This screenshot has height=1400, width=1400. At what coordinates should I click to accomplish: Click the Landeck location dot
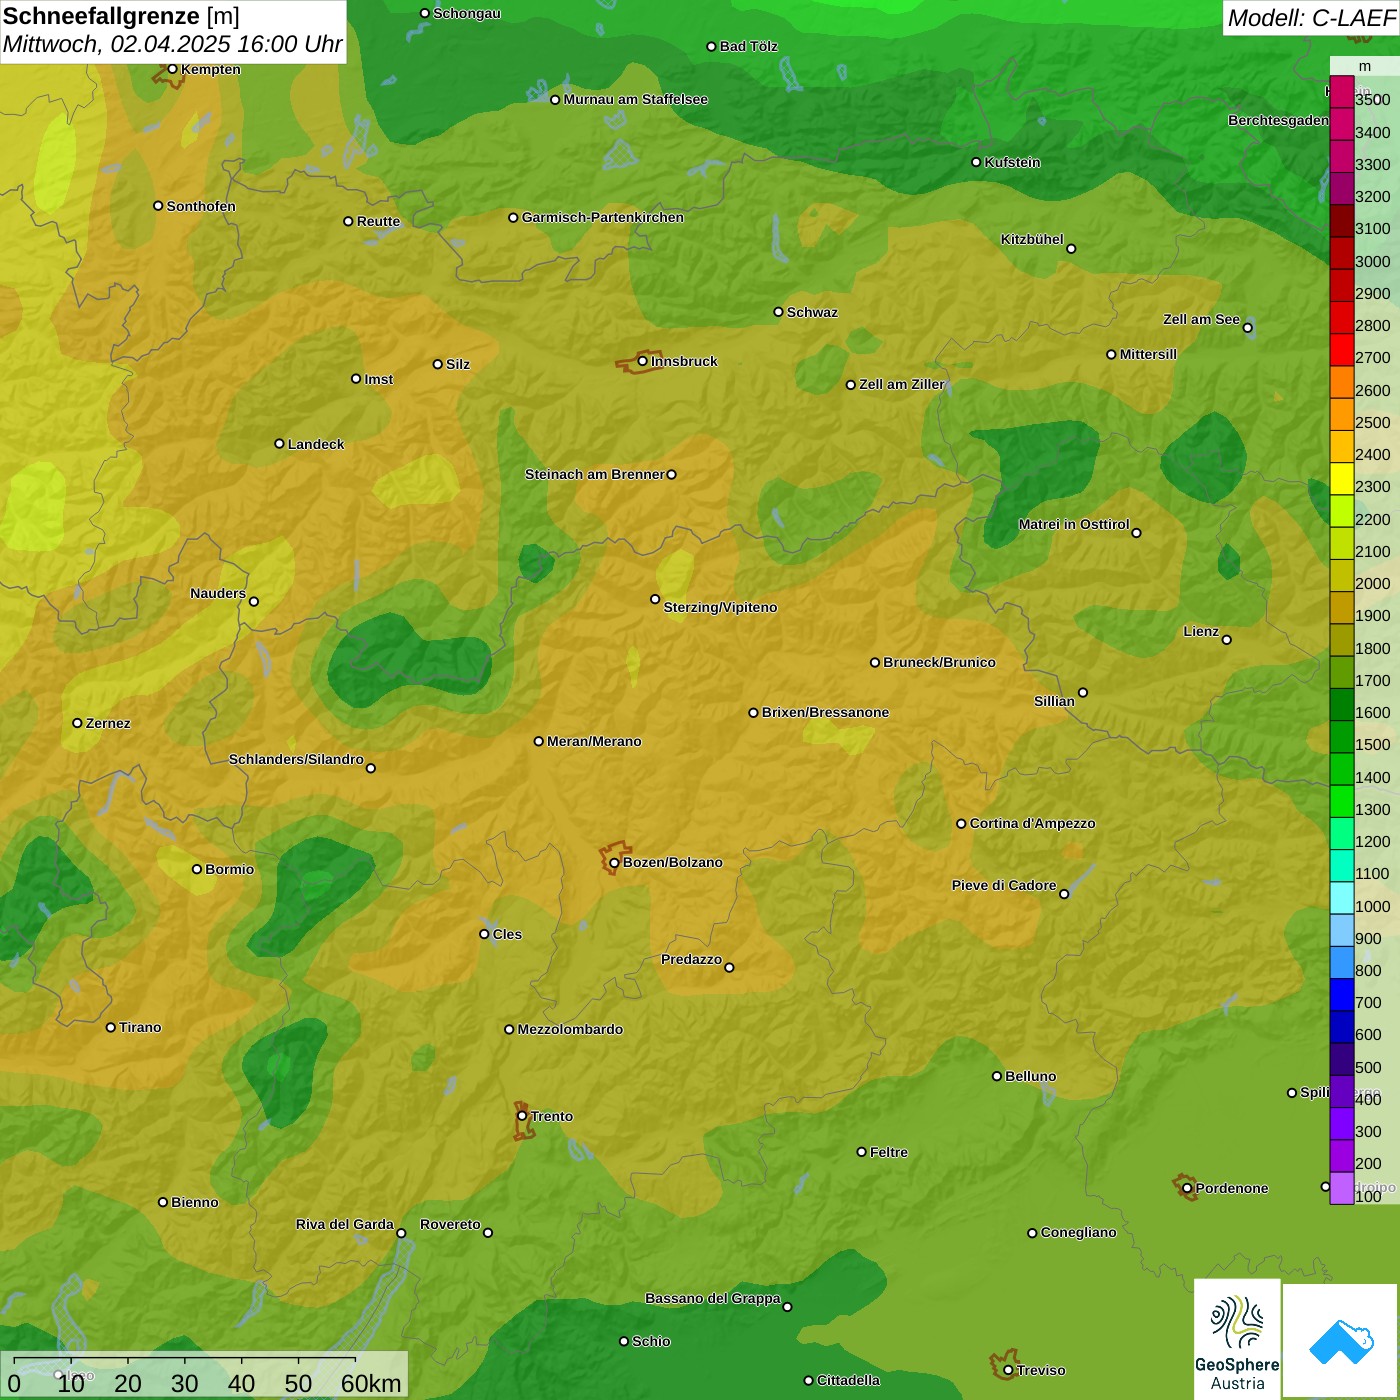click(279, 444)
